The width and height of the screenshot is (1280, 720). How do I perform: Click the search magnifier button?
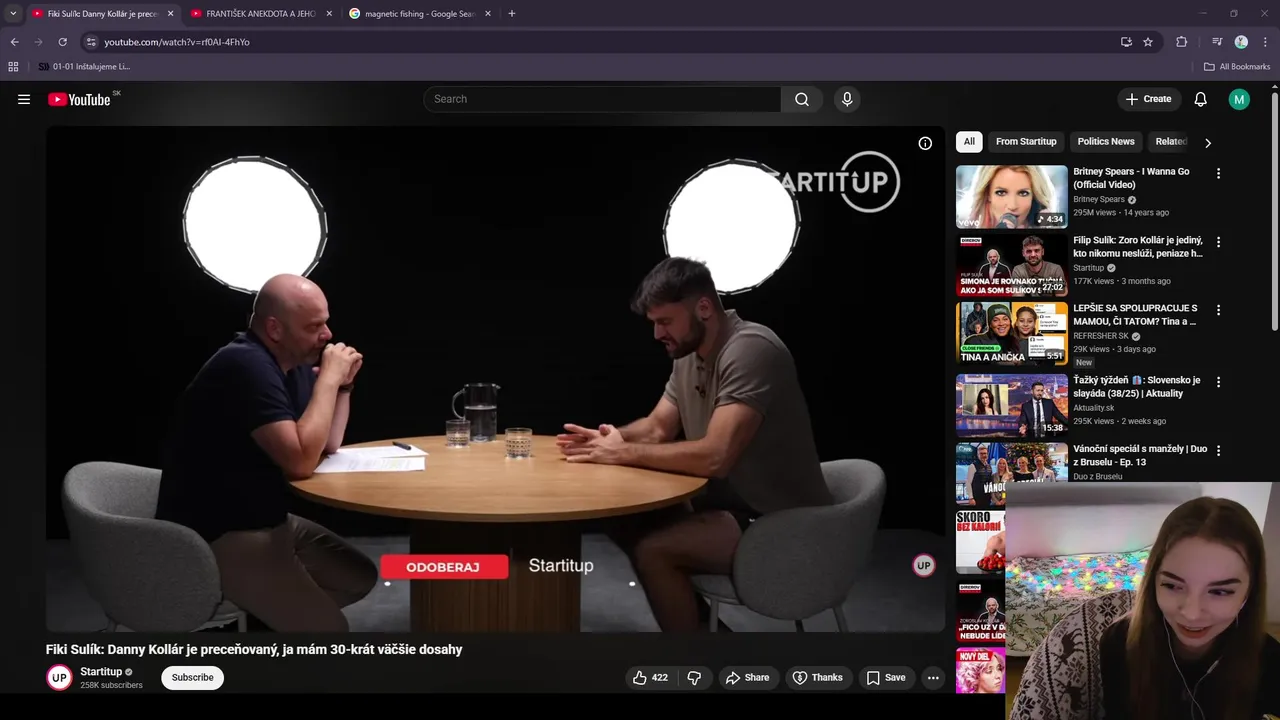pyautogui.click(x=802, y=99)
